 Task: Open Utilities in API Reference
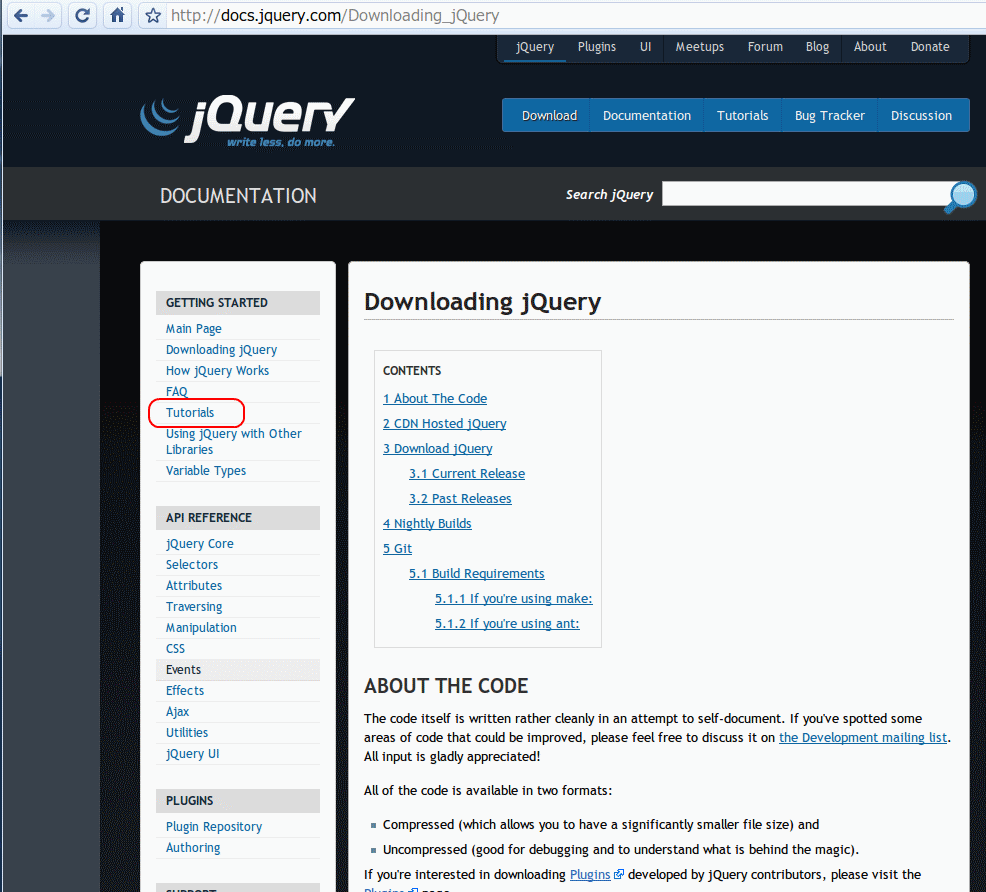187,732
